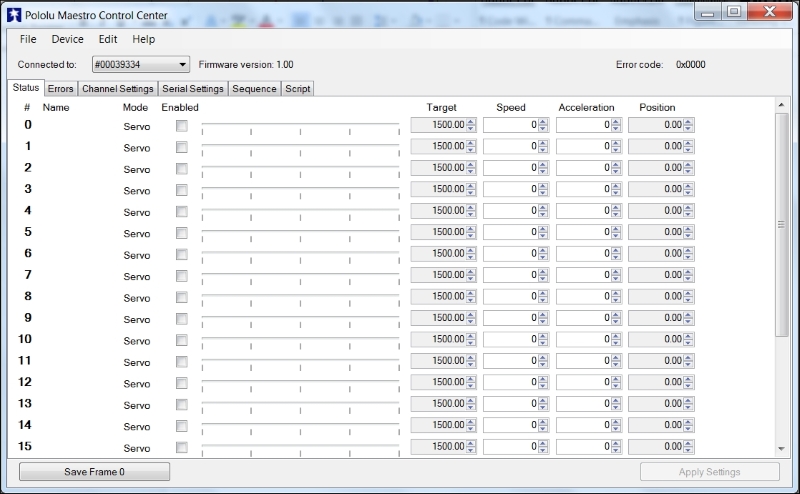Switch to the Script tab
Screen dimensions: 800x494
[x=297, y=89]
